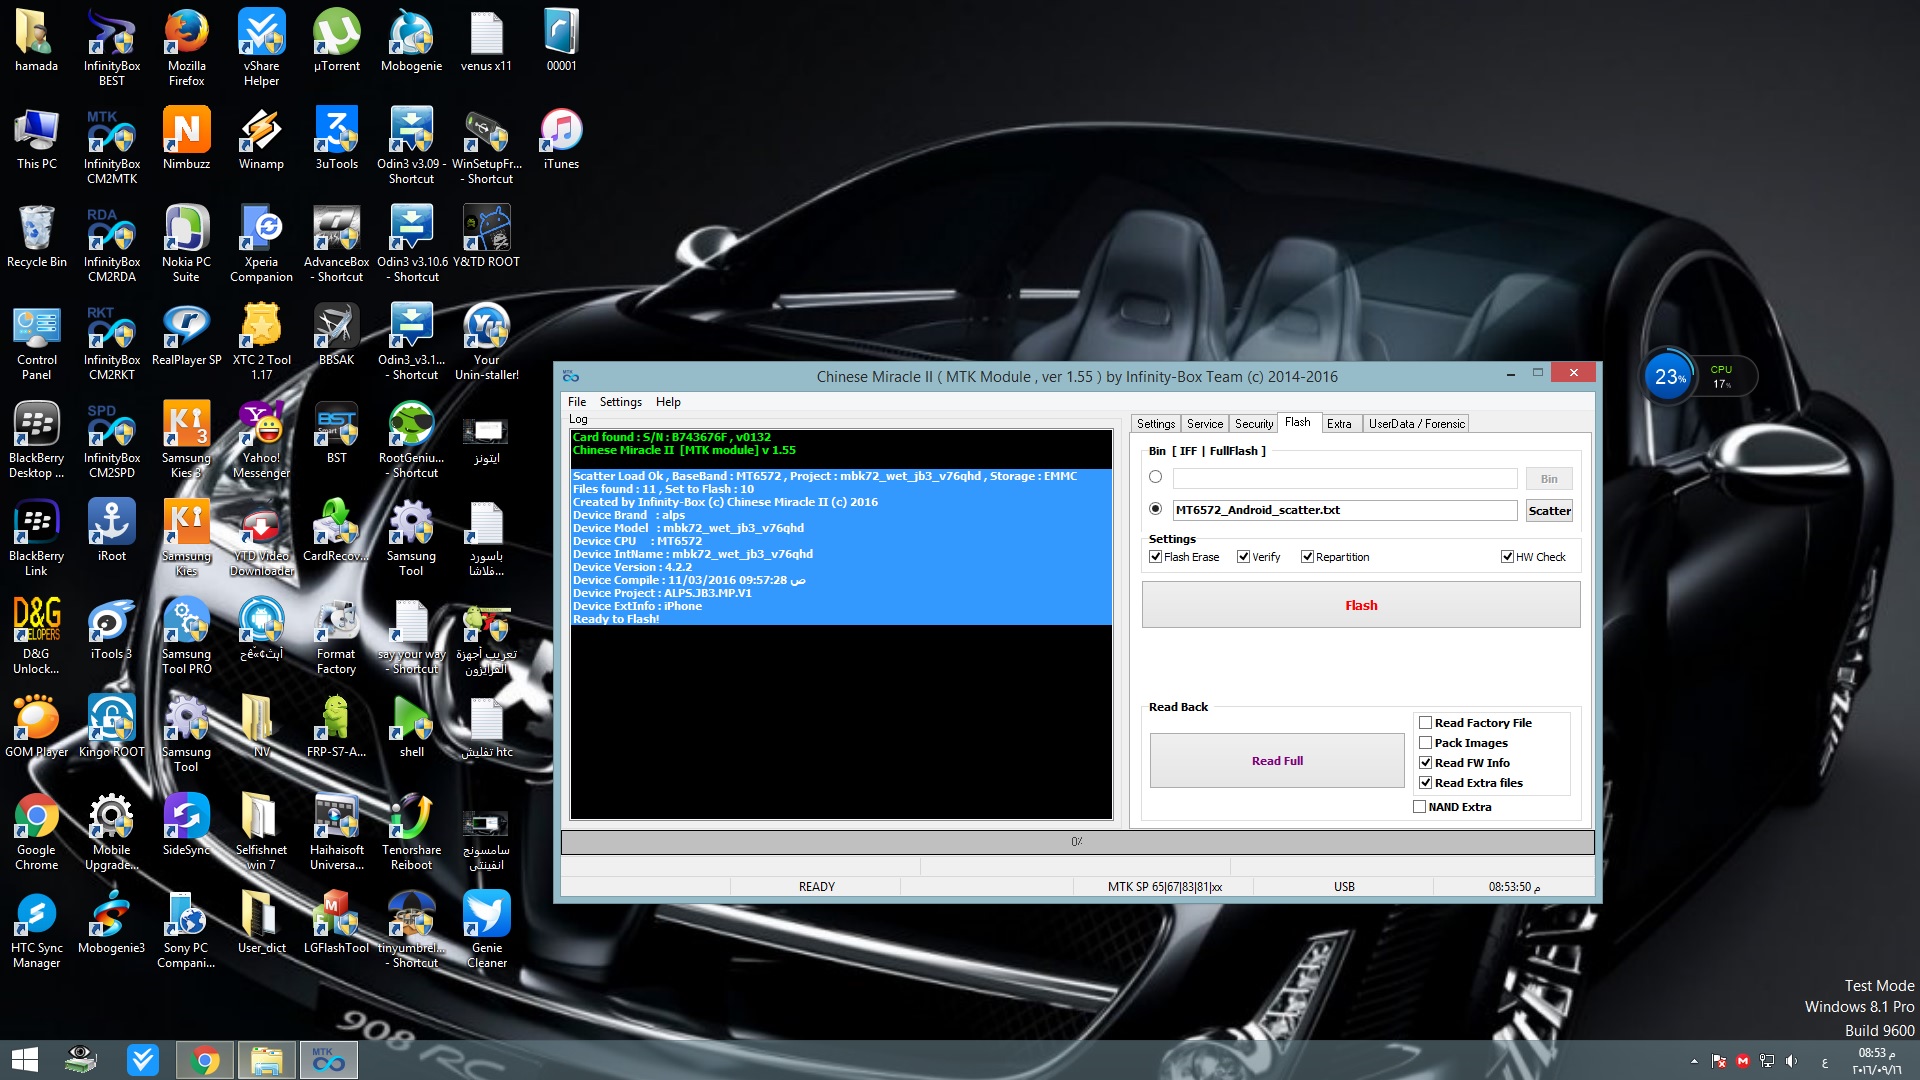The width and height of the screenshot is (1920, 1080).
Task: Select the Y&TD ROOT icon
Action: point(486,236)
